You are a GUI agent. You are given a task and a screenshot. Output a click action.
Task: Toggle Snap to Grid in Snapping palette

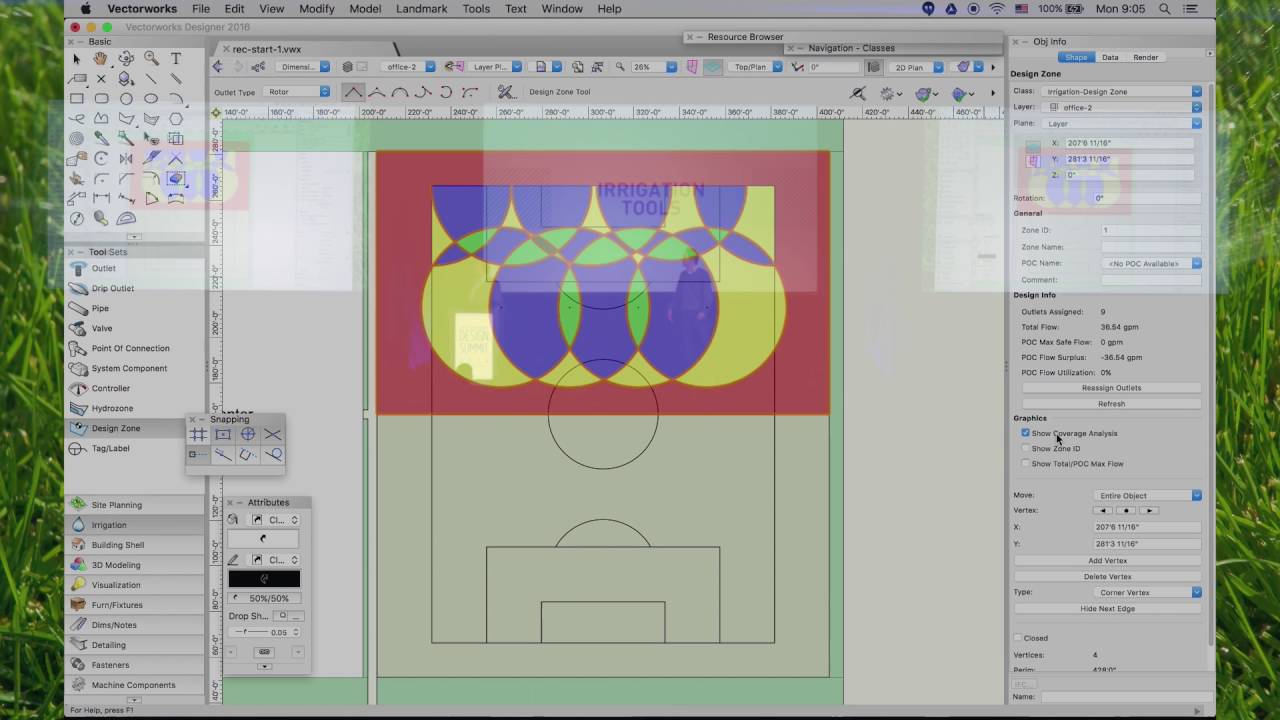click(198, 434)
